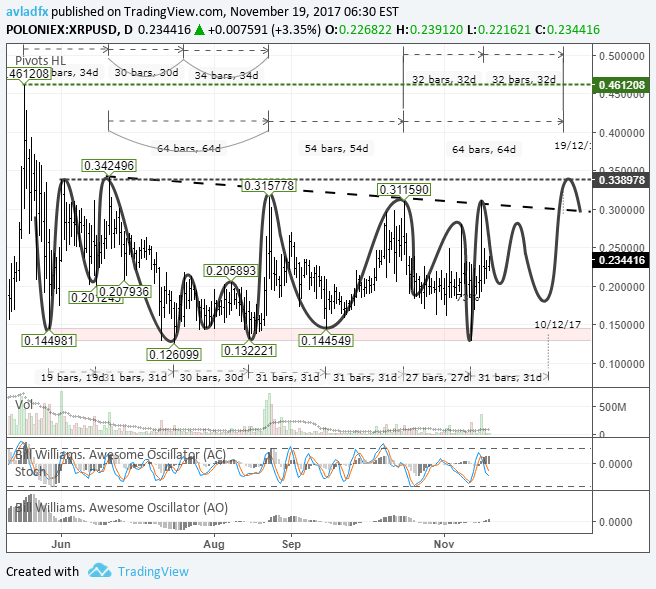Click the Jun label on time axis
This screenshot has width=656, height=589.
61,544
